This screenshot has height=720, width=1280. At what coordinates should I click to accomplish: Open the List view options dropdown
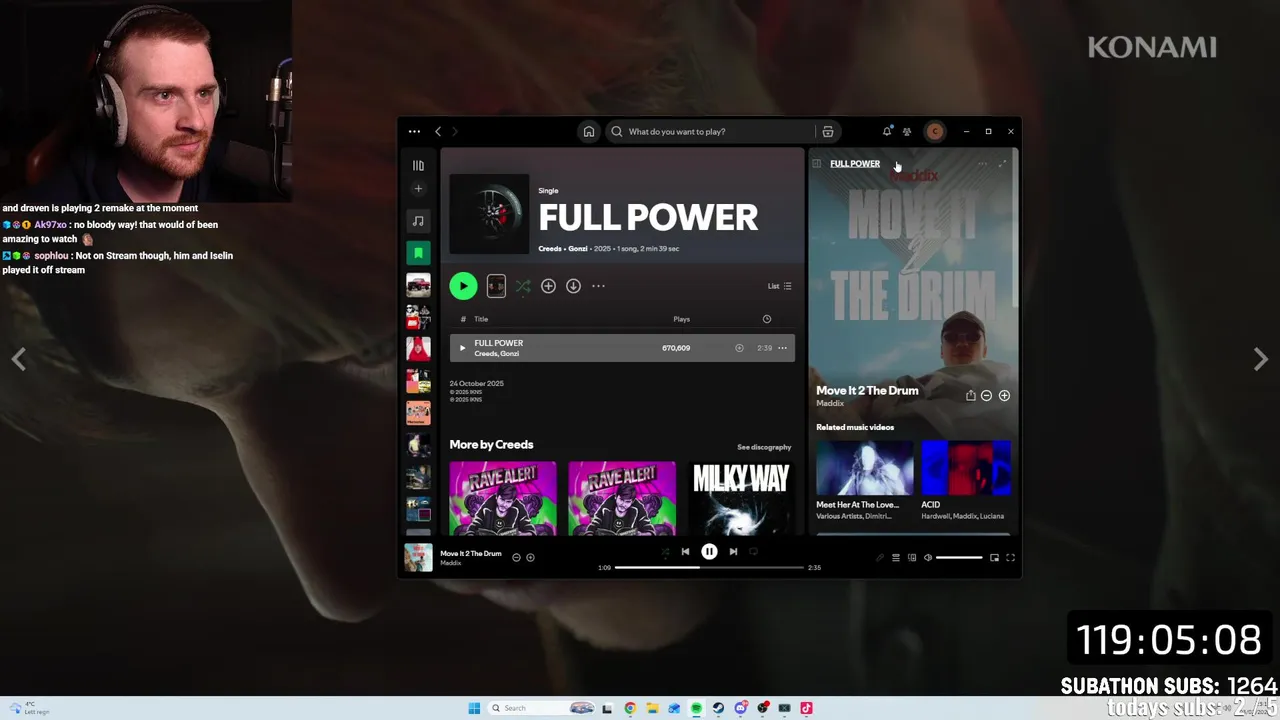779,286
